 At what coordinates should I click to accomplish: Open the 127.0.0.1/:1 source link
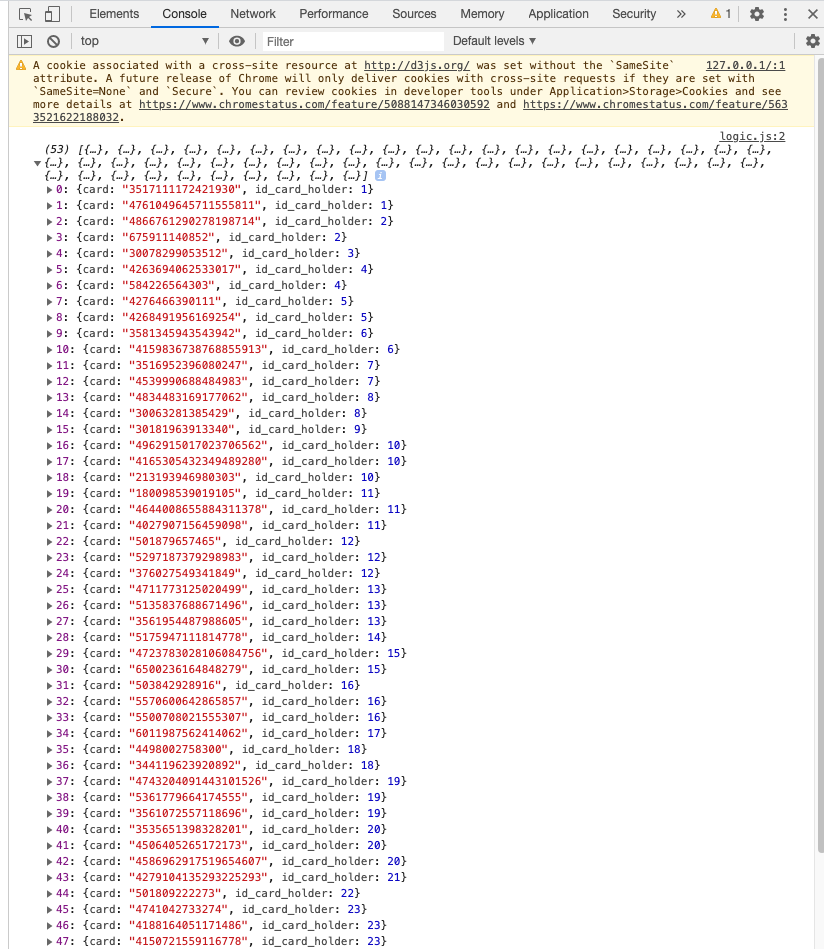coord(745,65)
